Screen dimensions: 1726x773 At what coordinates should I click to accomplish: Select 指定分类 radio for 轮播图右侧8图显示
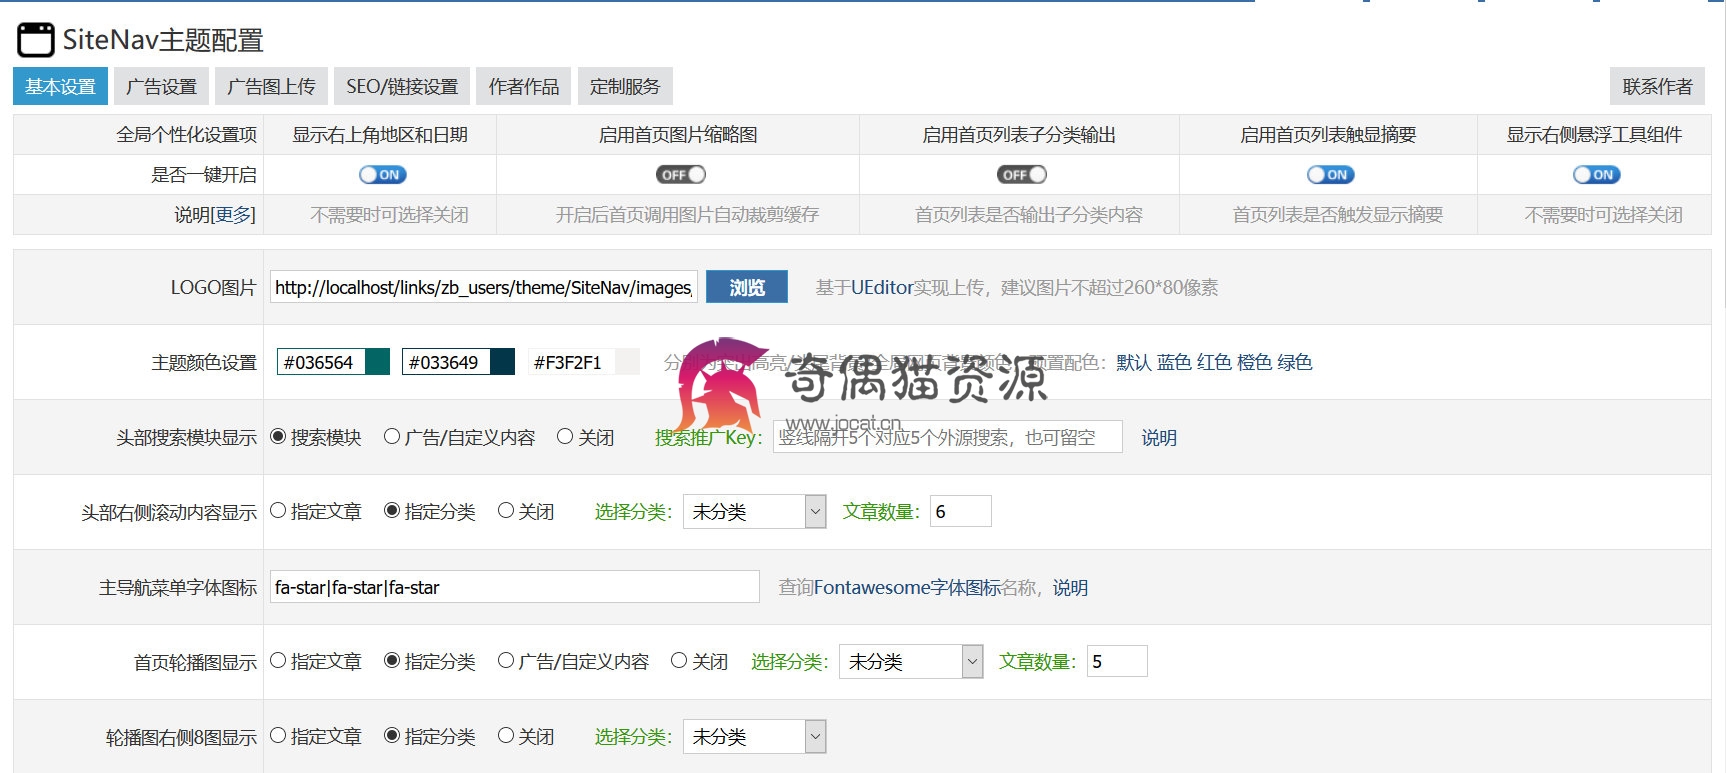392,736
